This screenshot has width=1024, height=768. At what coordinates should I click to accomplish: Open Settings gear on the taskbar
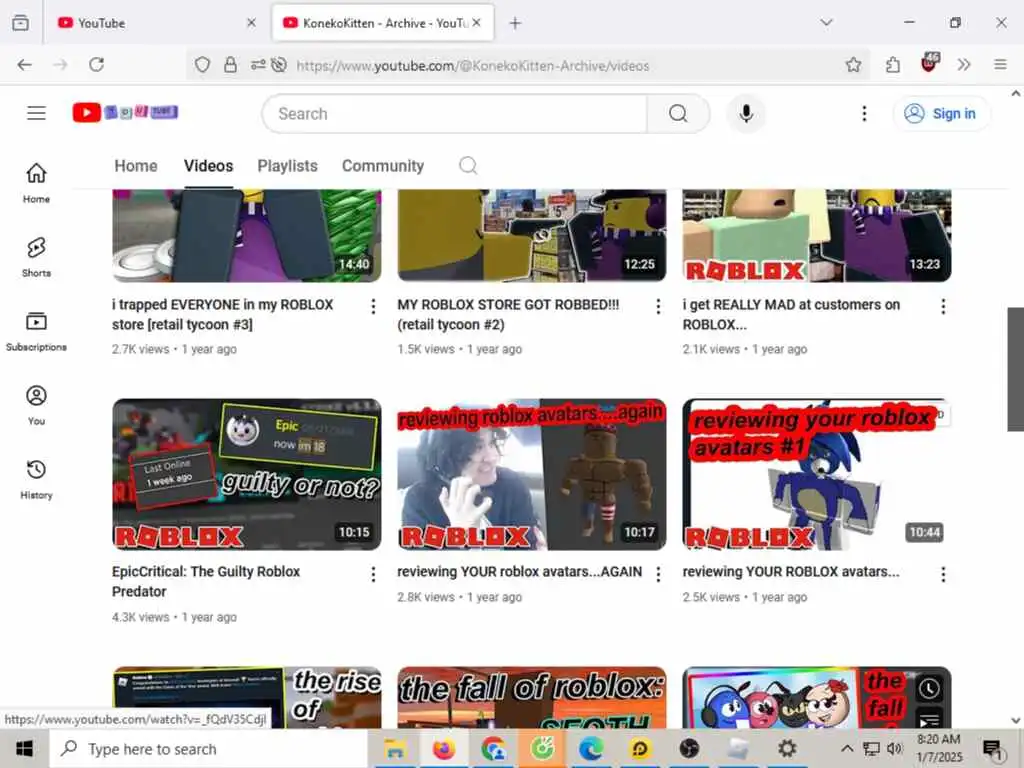pyautogui.click(x=787, y=748)
